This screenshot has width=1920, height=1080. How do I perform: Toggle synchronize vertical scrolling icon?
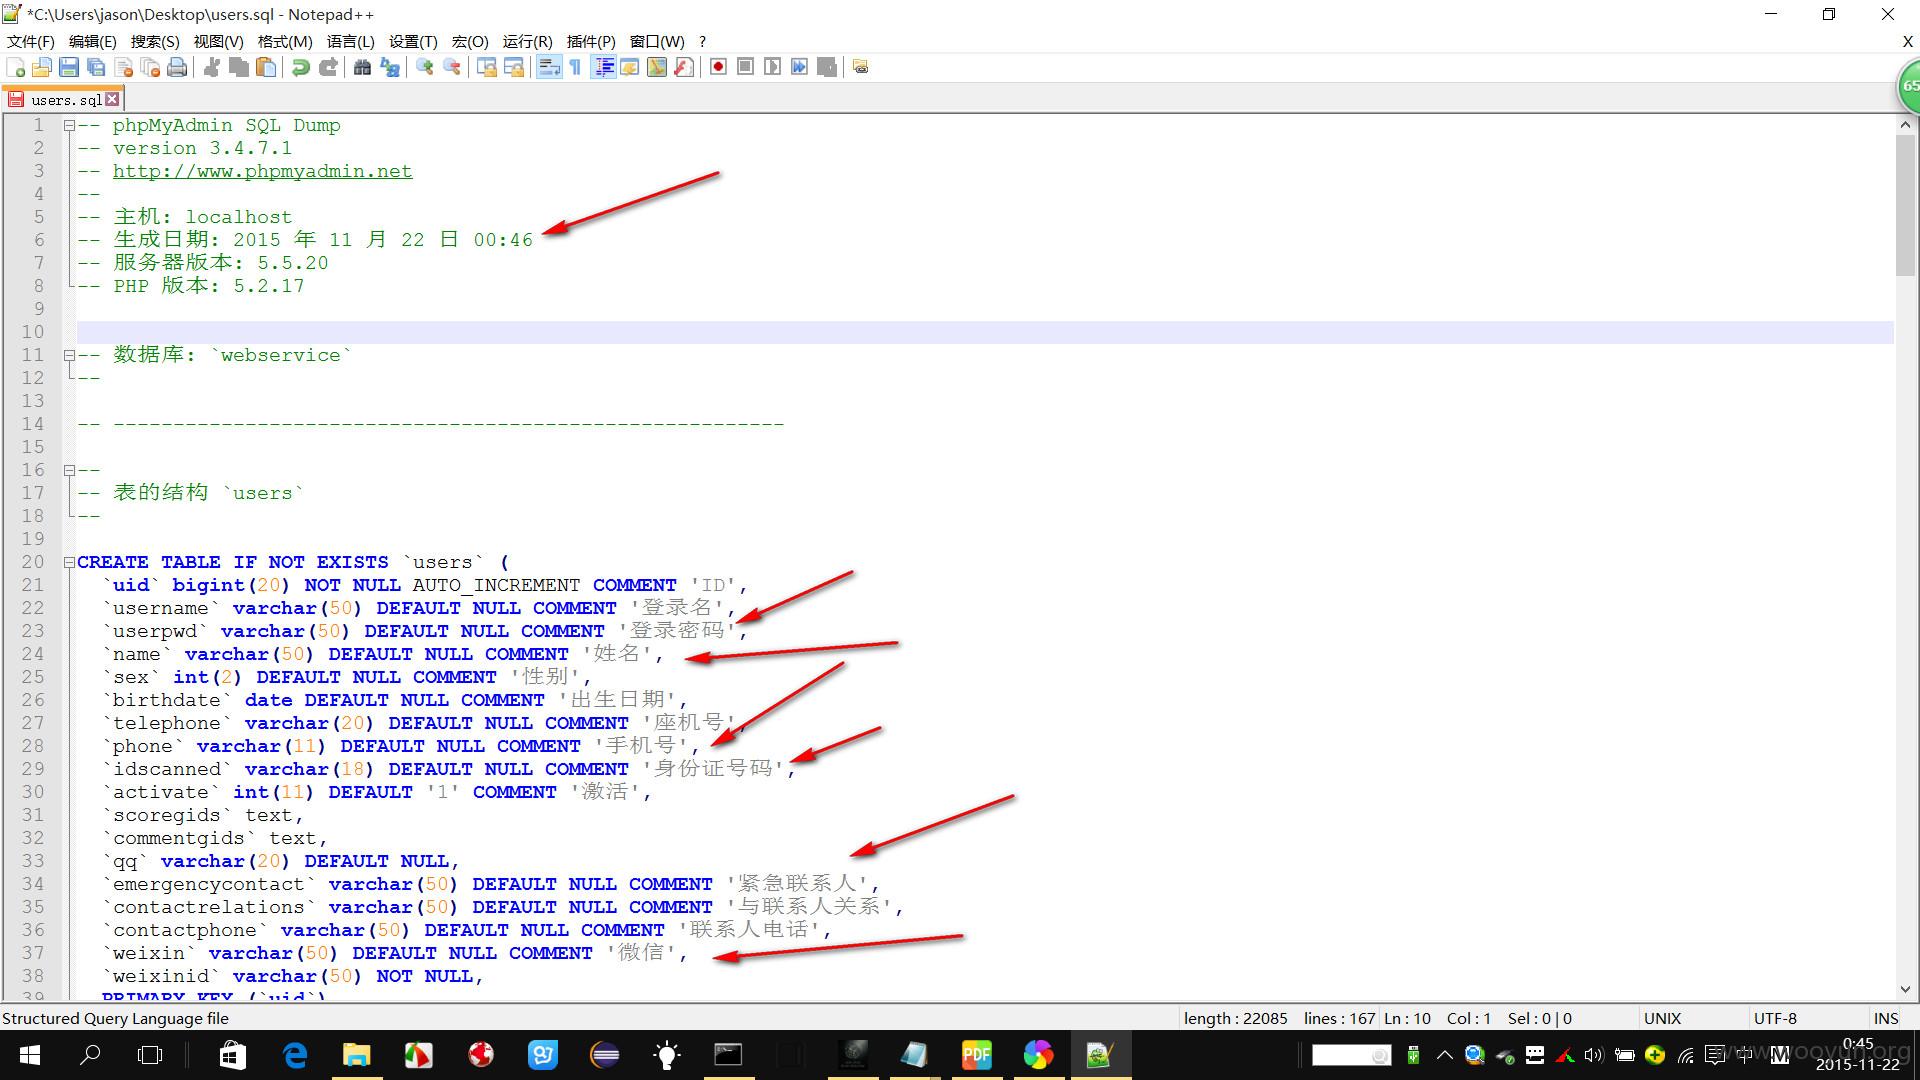point(487,67)
